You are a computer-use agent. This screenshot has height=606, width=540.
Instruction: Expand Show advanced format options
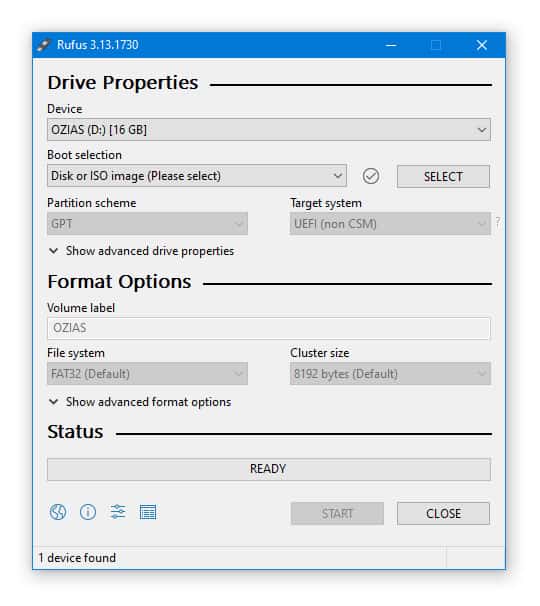140,402
